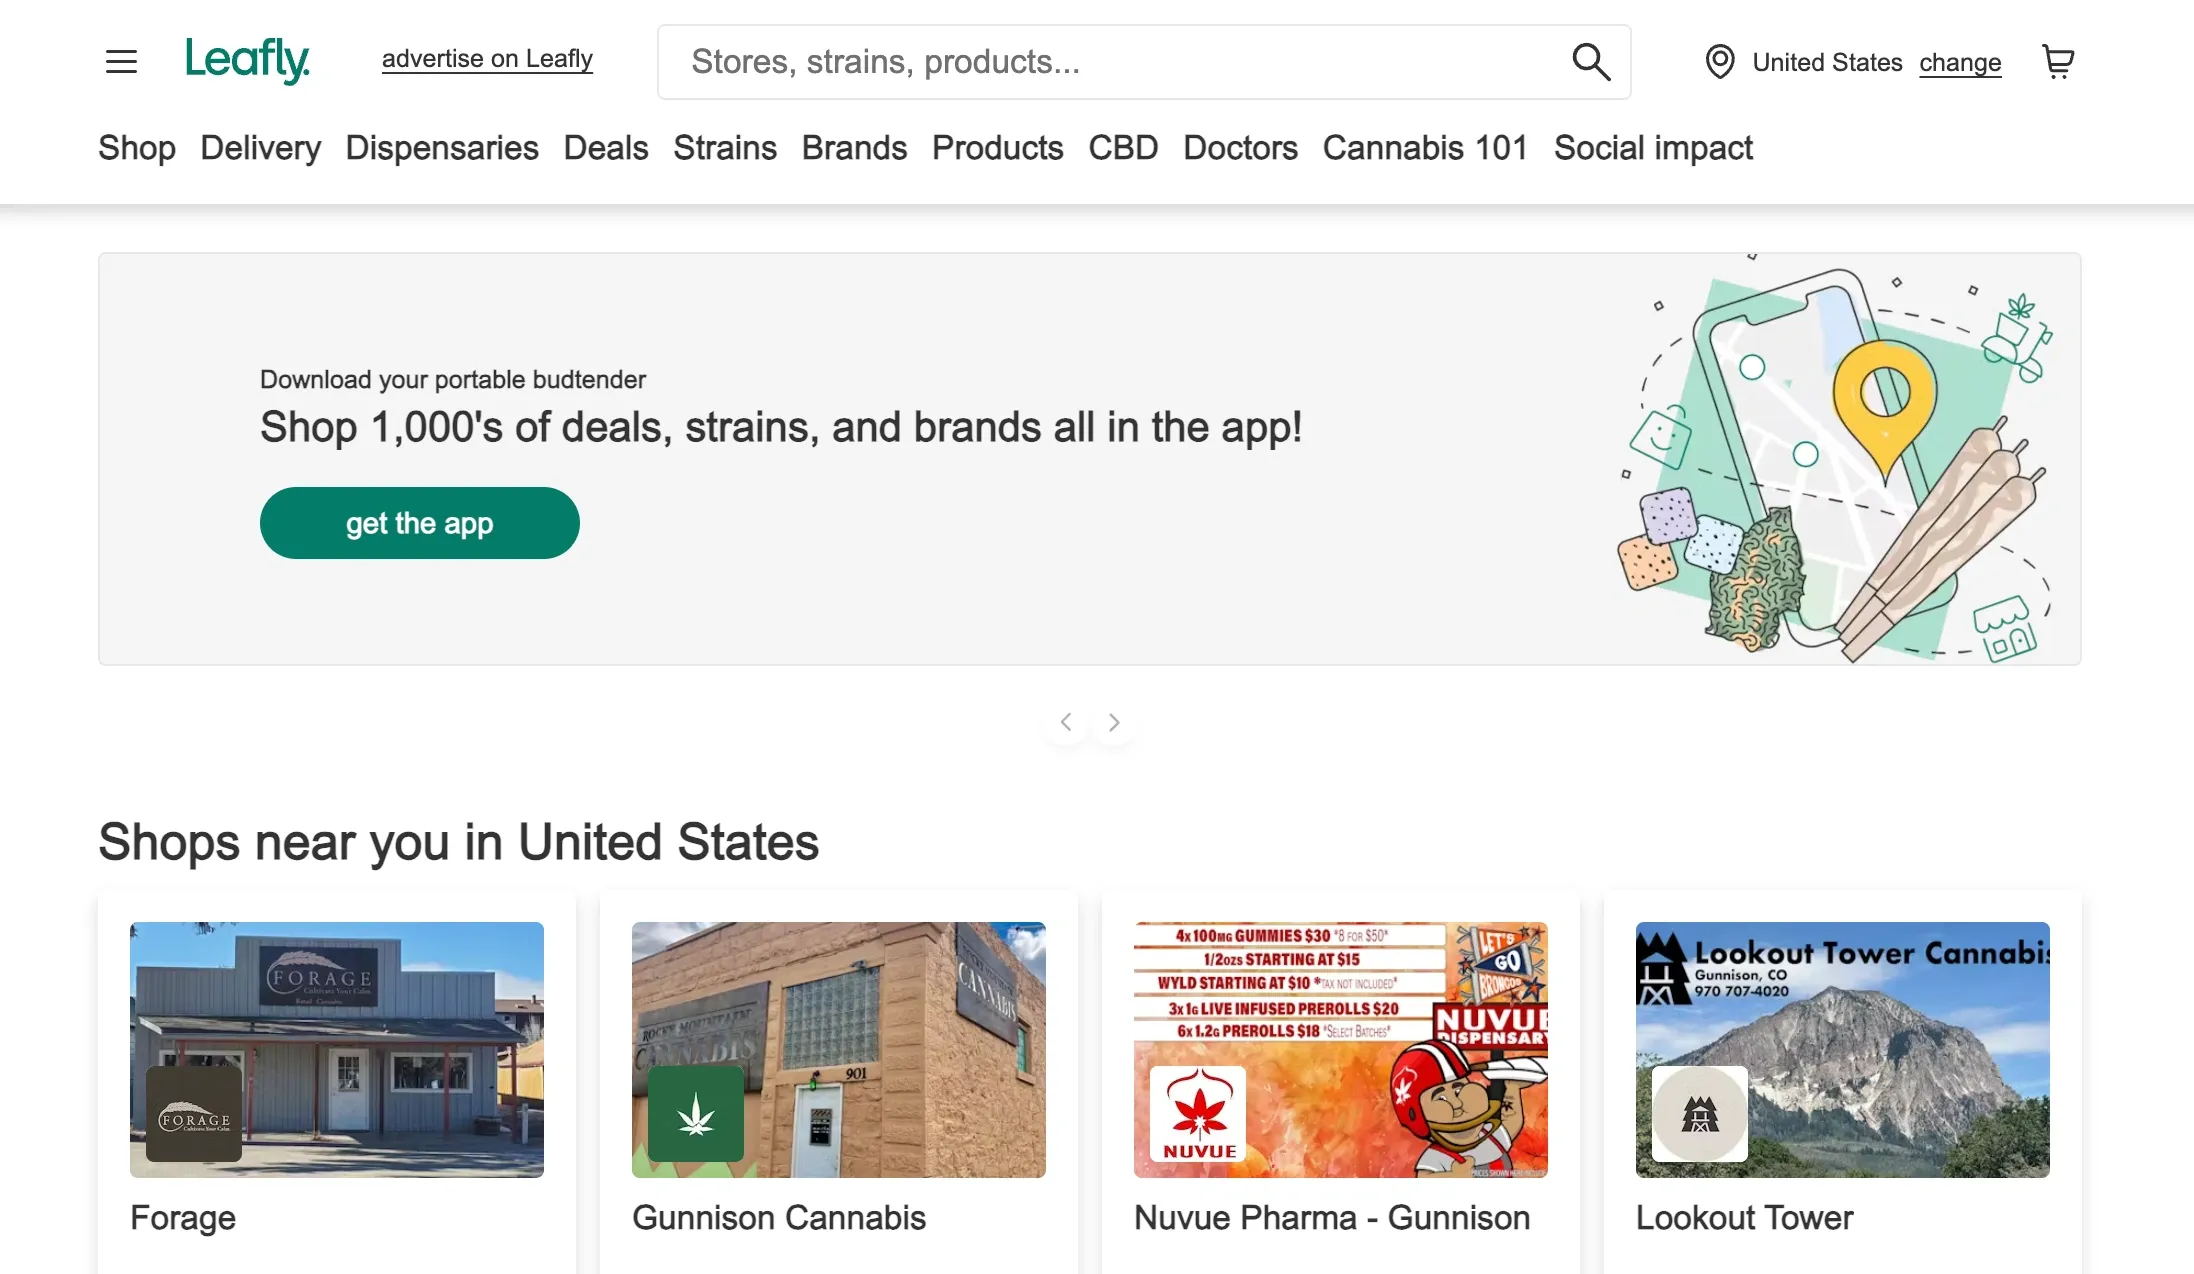
Task: Click advertise on Leafly link
Action: pyautogui.click(x=487, y=59)
